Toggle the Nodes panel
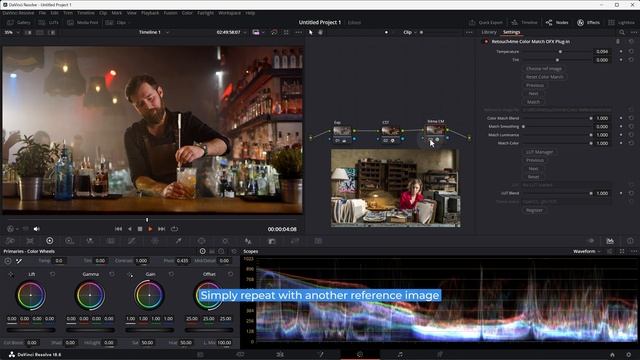 coord(557,22)
